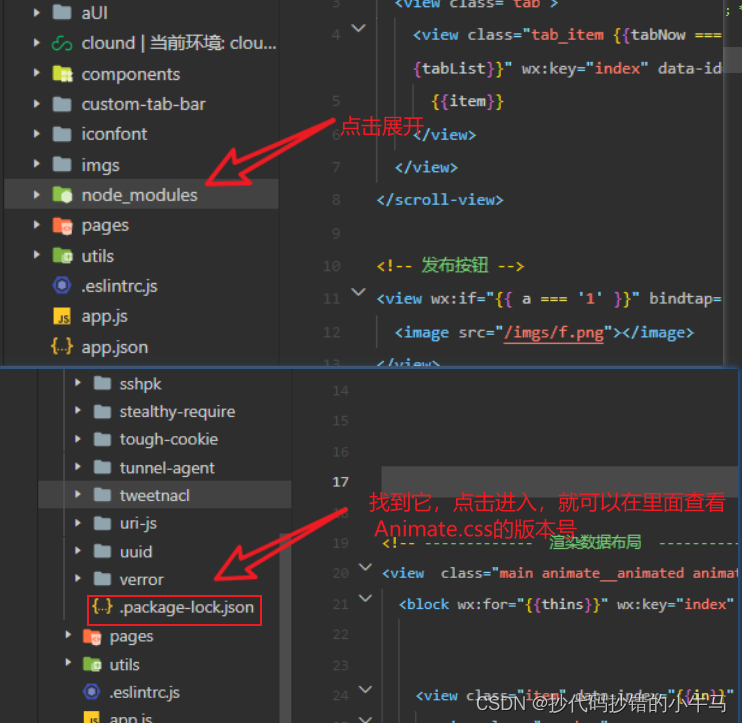This screenshot has height=723, width=742.
Task: Click the custom-tab-bar folder icon
Action: point(62,104)
